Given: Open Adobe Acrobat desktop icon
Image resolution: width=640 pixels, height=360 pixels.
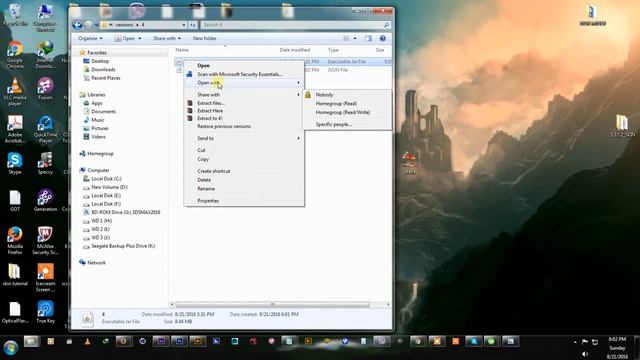Looking at the screenshot, I should [x=15, y=129].
